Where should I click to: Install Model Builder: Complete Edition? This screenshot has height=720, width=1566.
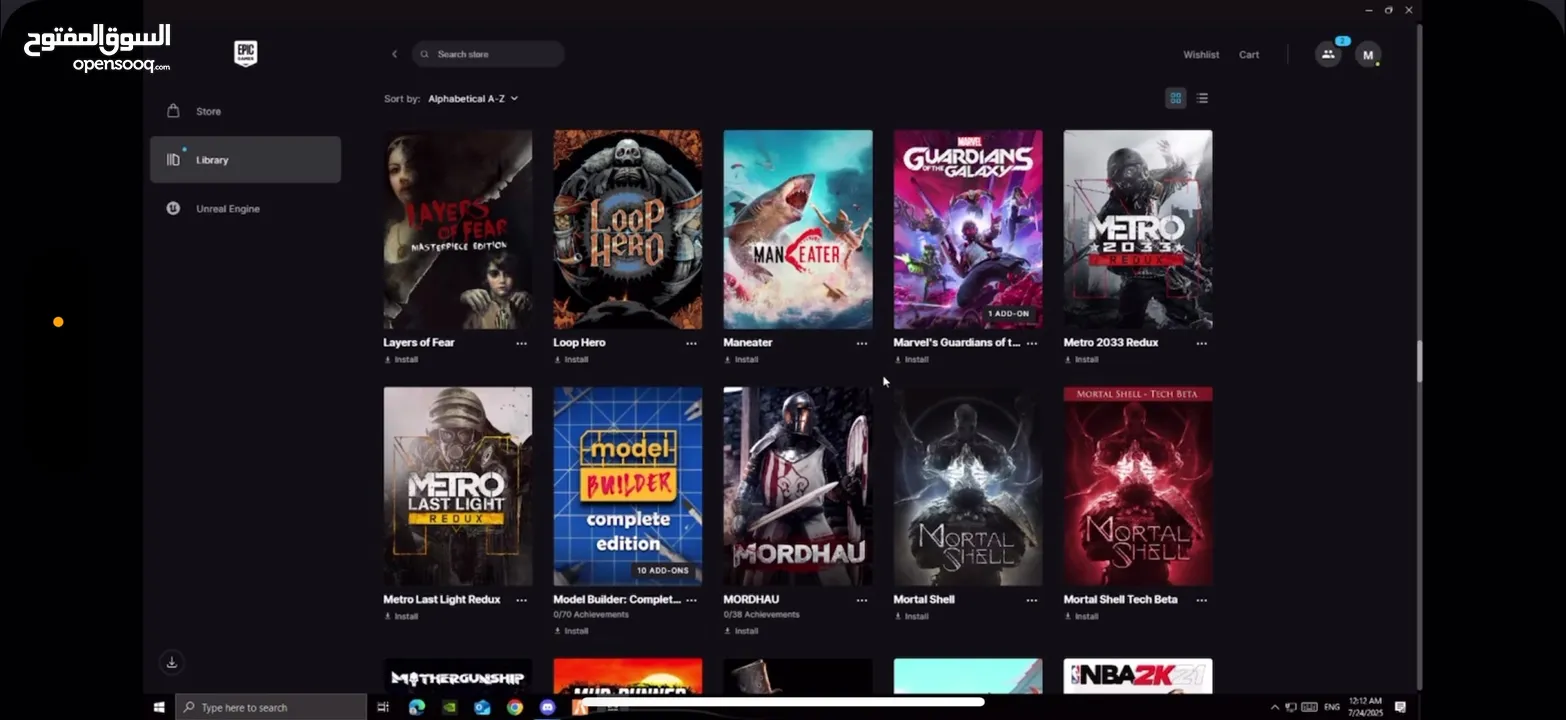click(571, 631)
